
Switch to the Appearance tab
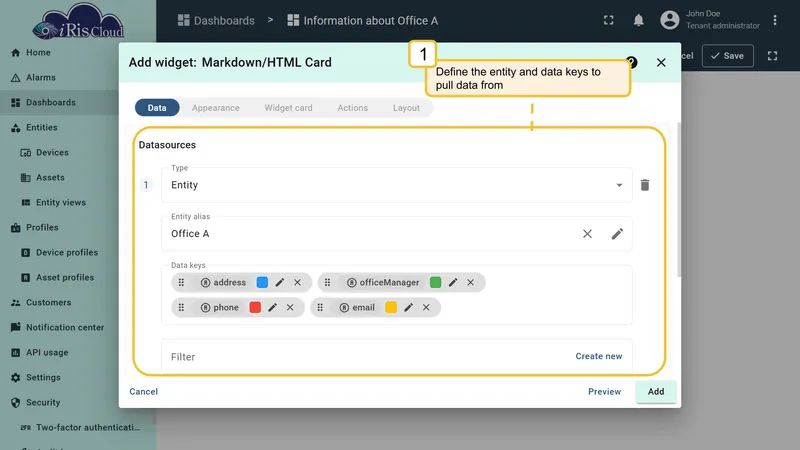click(215, 108)
